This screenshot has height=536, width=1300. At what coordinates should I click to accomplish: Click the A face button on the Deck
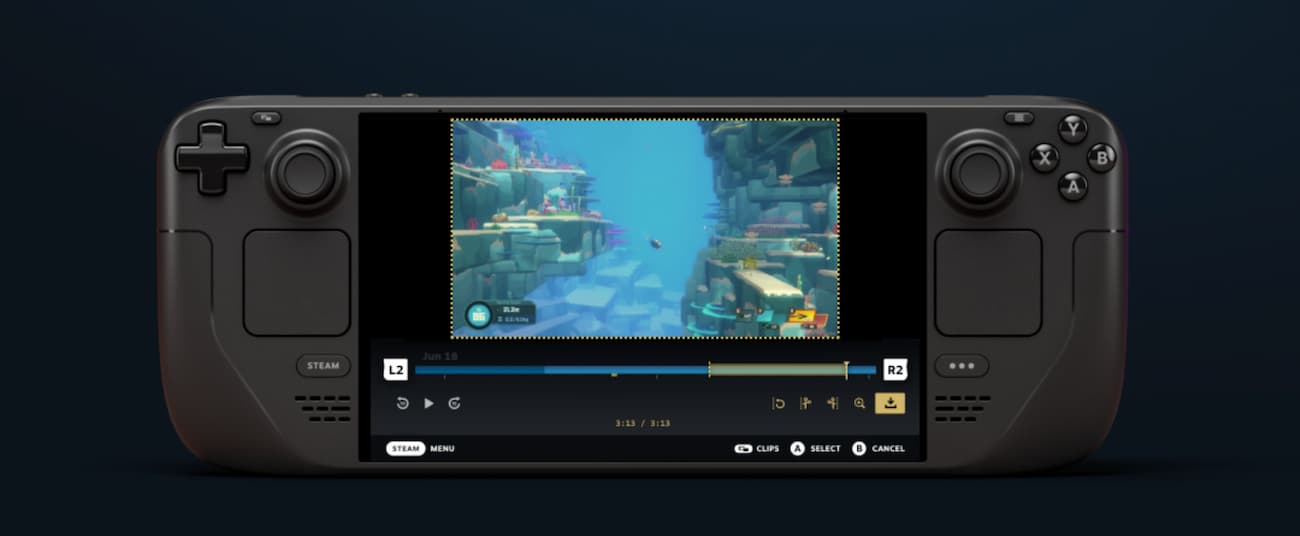[1073, 186]
